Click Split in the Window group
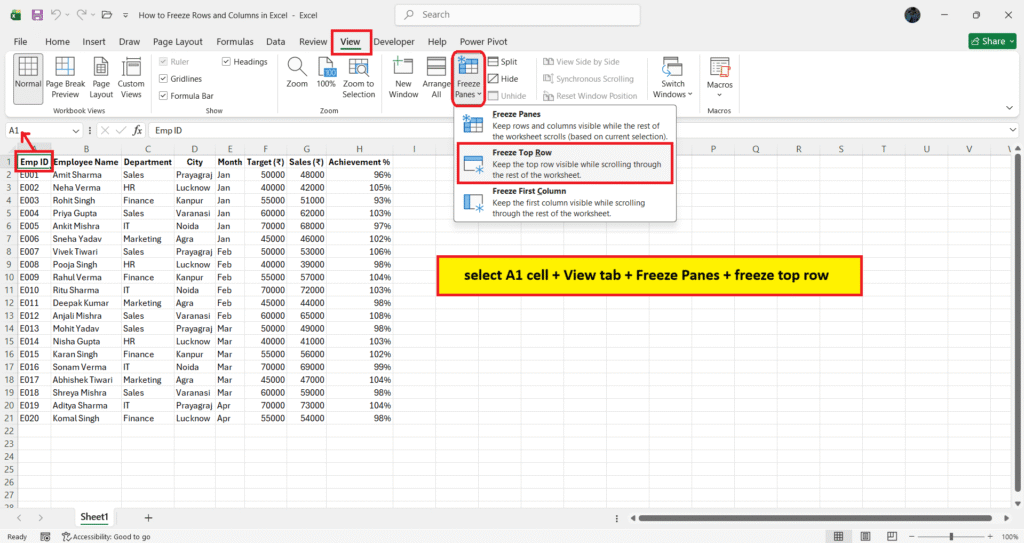 [x=503, y=61]
